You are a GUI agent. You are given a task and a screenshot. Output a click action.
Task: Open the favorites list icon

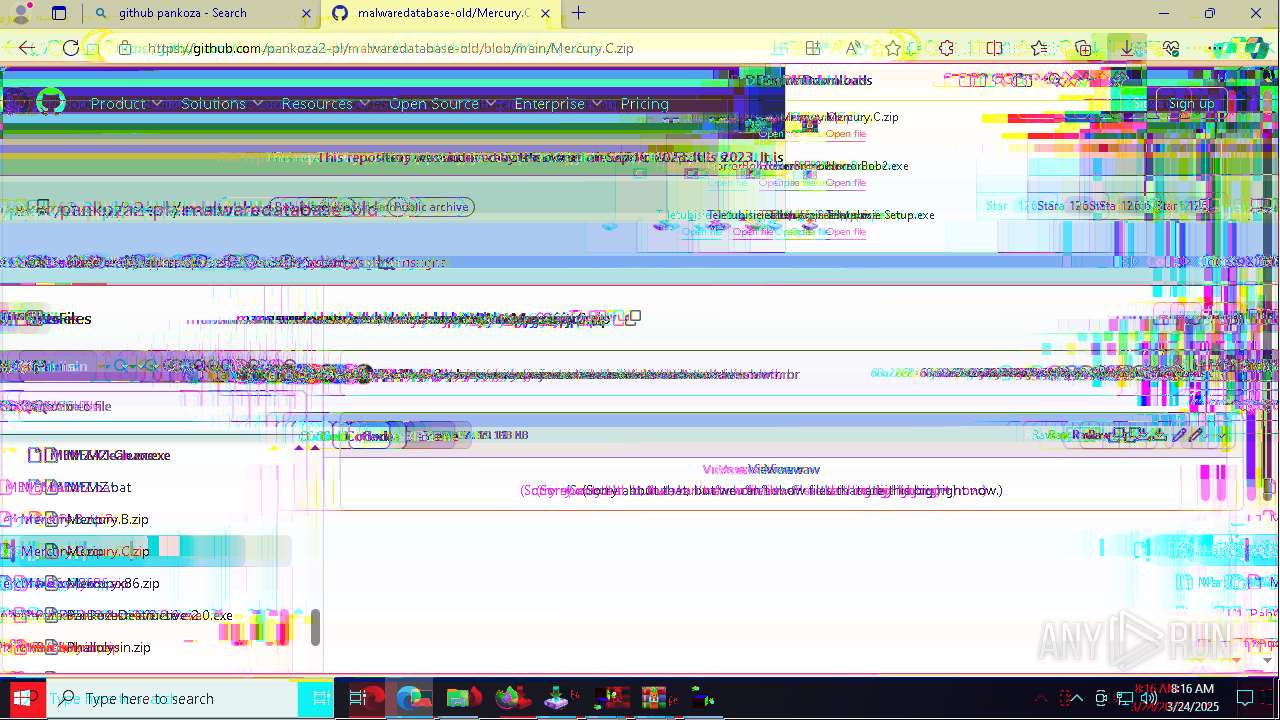[x=1039, y=48]
